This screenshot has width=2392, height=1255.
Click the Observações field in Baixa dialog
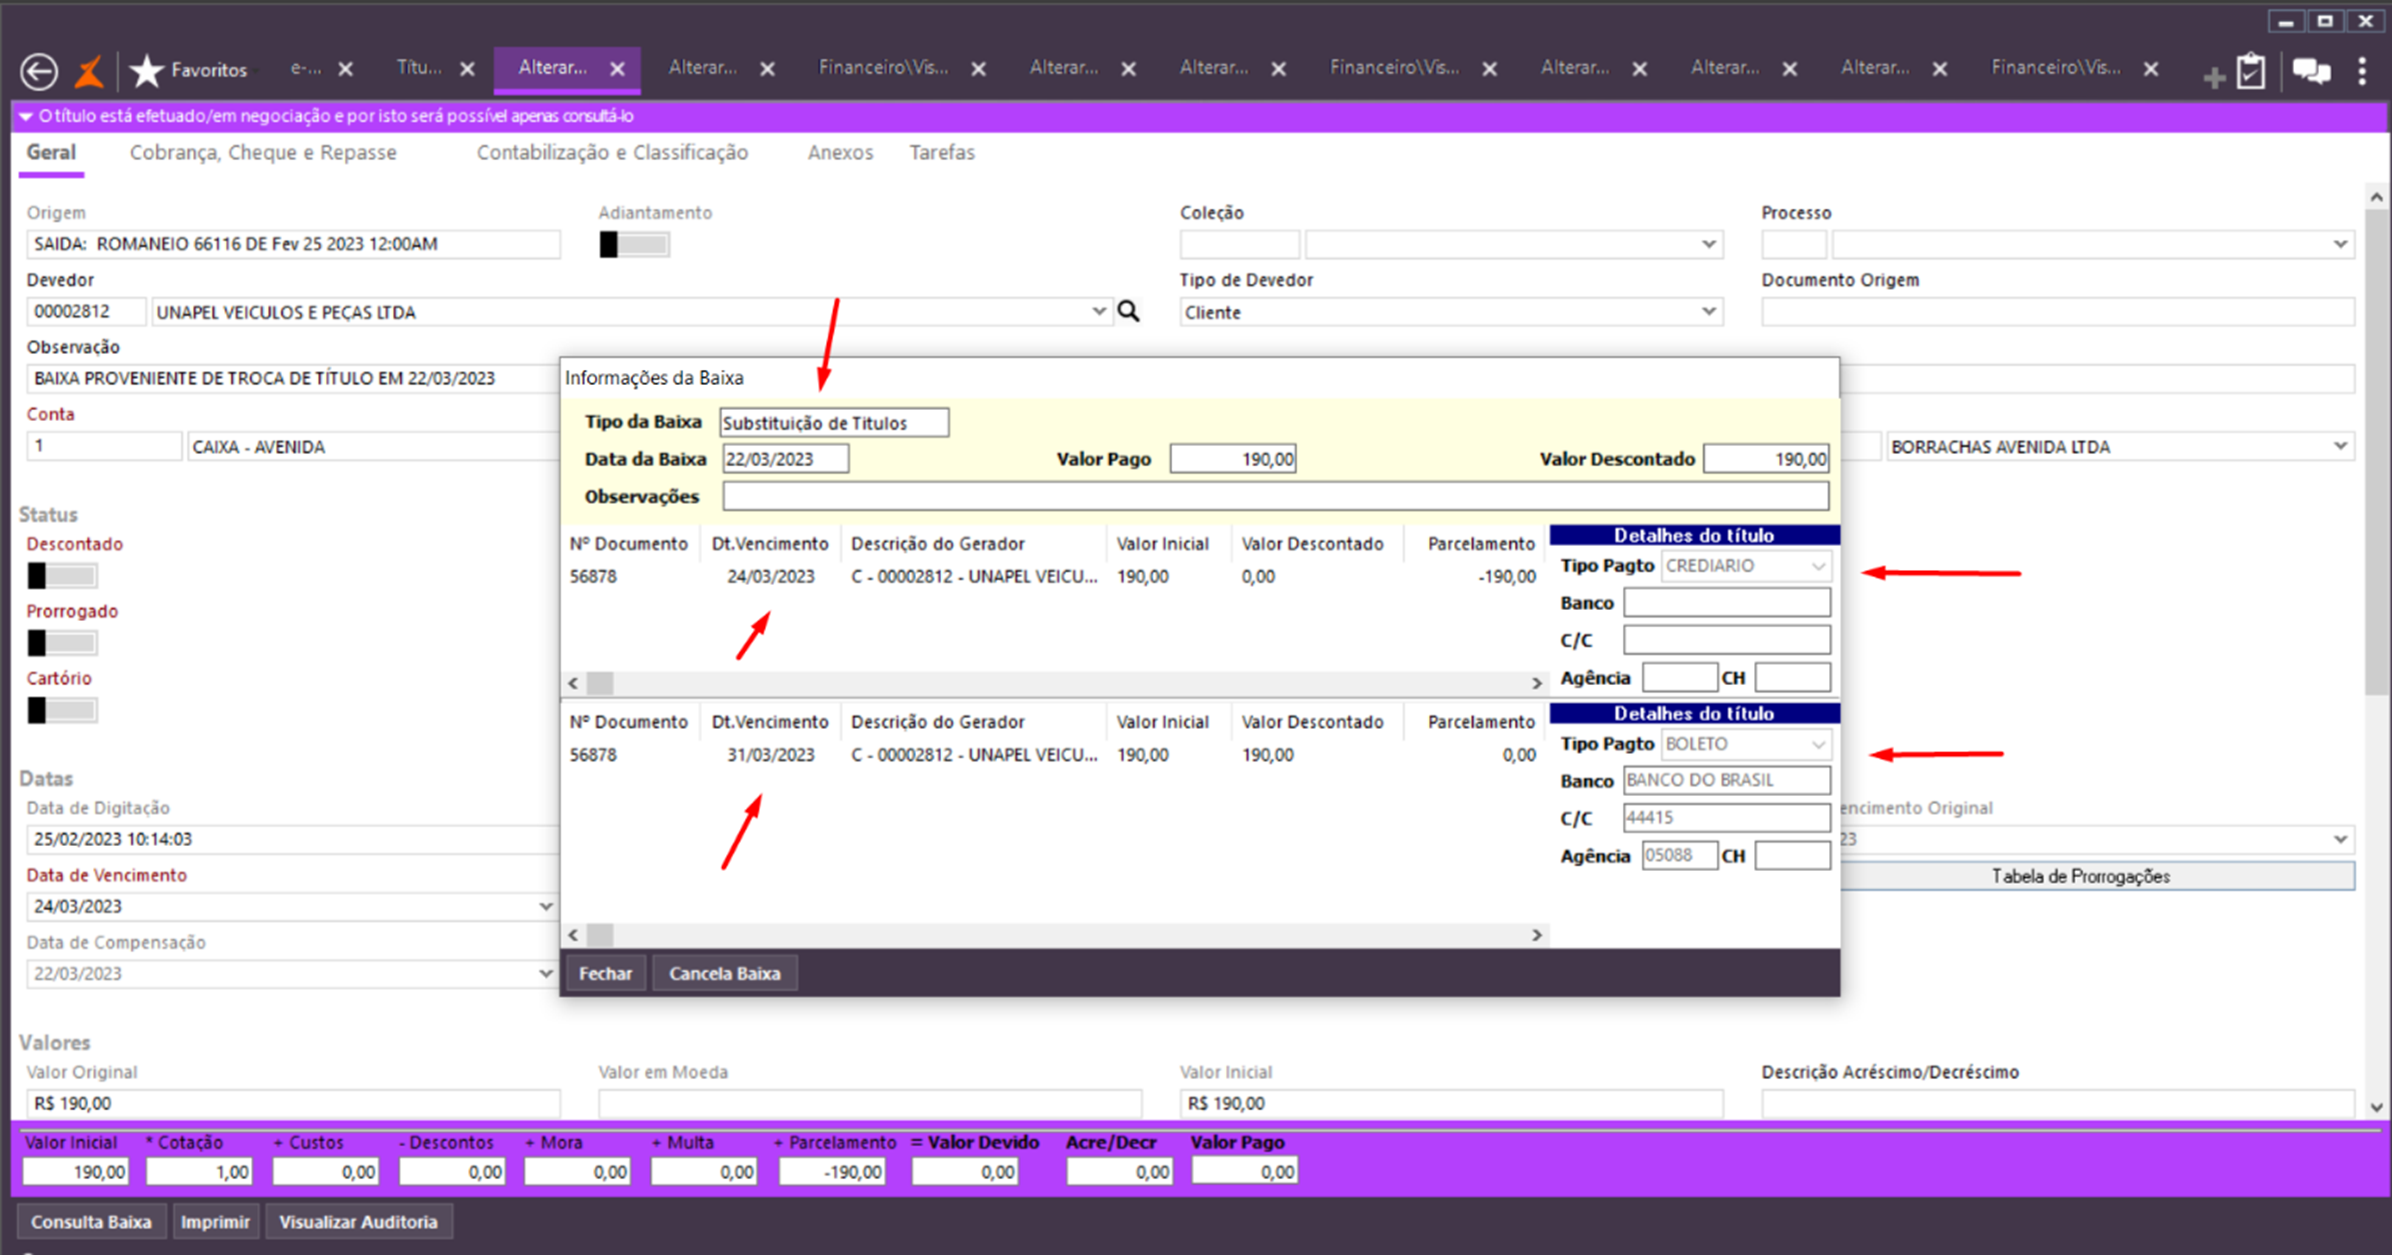point(1275,496)
